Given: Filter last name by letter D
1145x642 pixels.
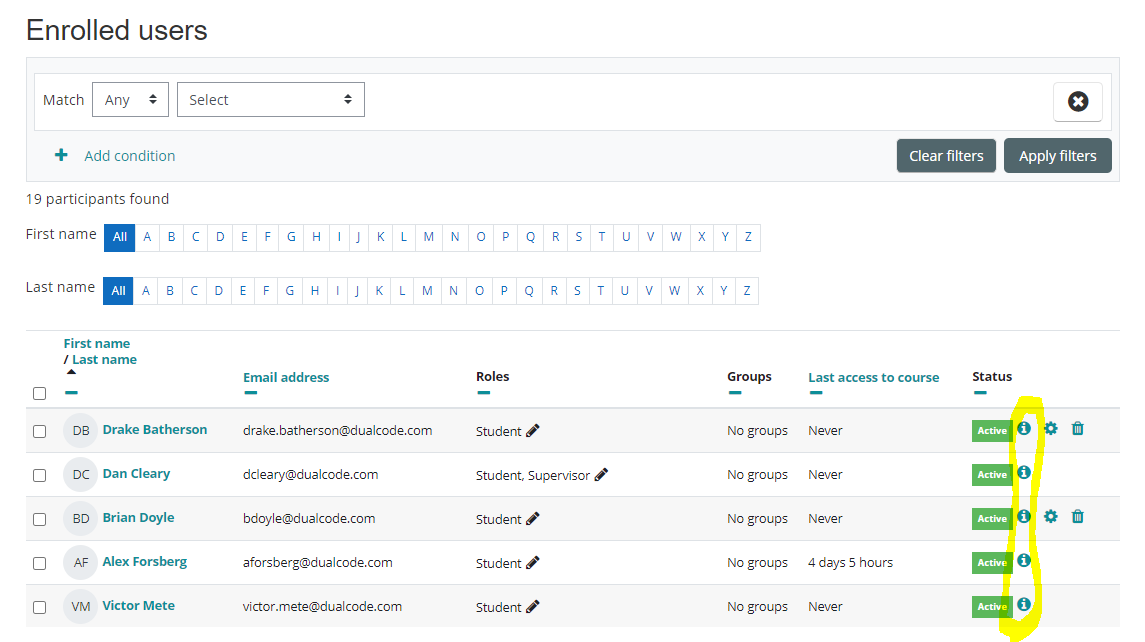Looking at the screenshot, I should (218, 291).
